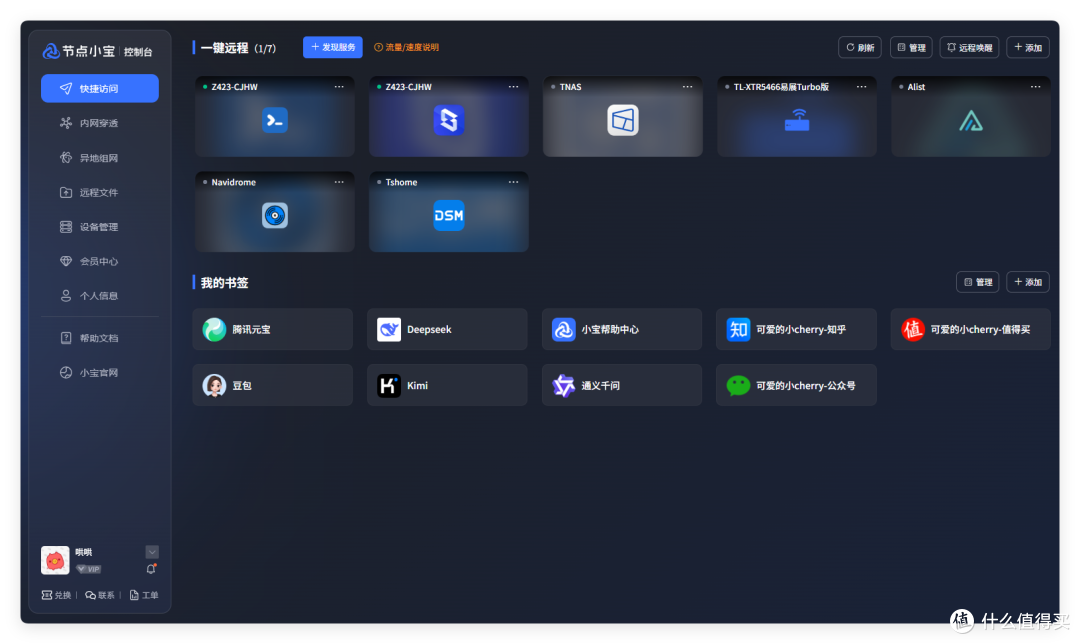Click the TNAS card title

570,87
